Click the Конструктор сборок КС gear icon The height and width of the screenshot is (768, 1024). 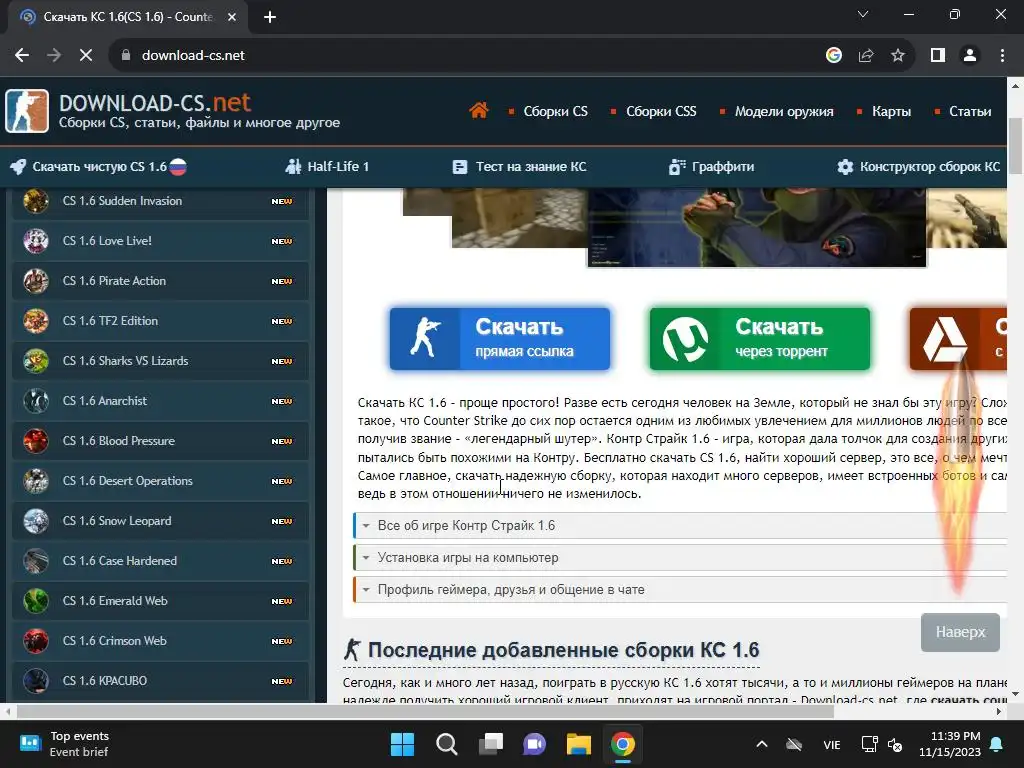[845, 167]
